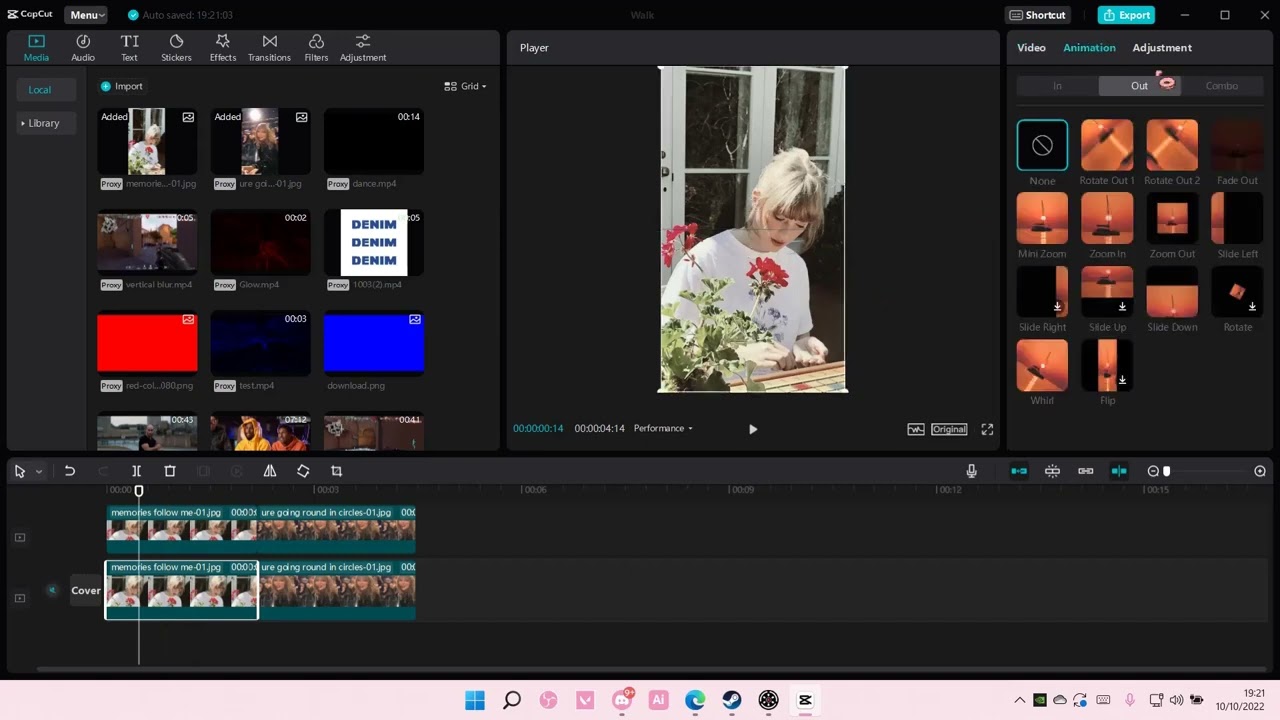Apply the Fade Out animation
Screen dimensions: 1280x720
coord(1237,146)
